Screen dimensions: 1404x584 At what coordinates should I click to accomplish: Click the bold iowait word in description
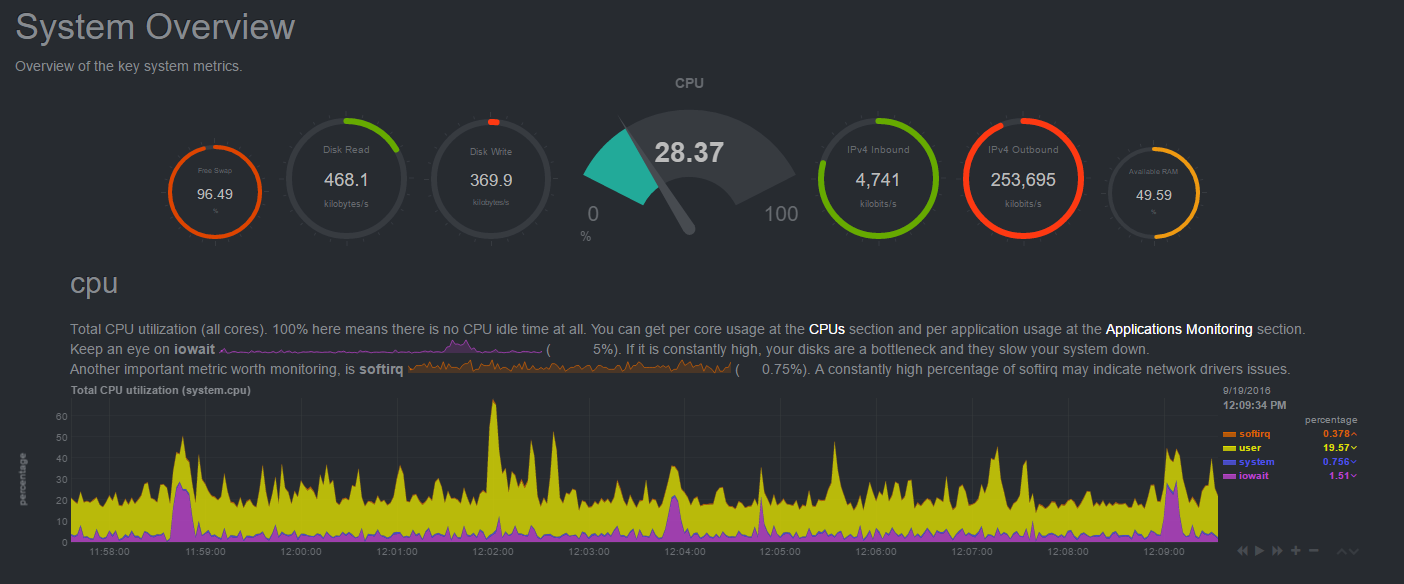pyautogui.click(x=192, y=349)
